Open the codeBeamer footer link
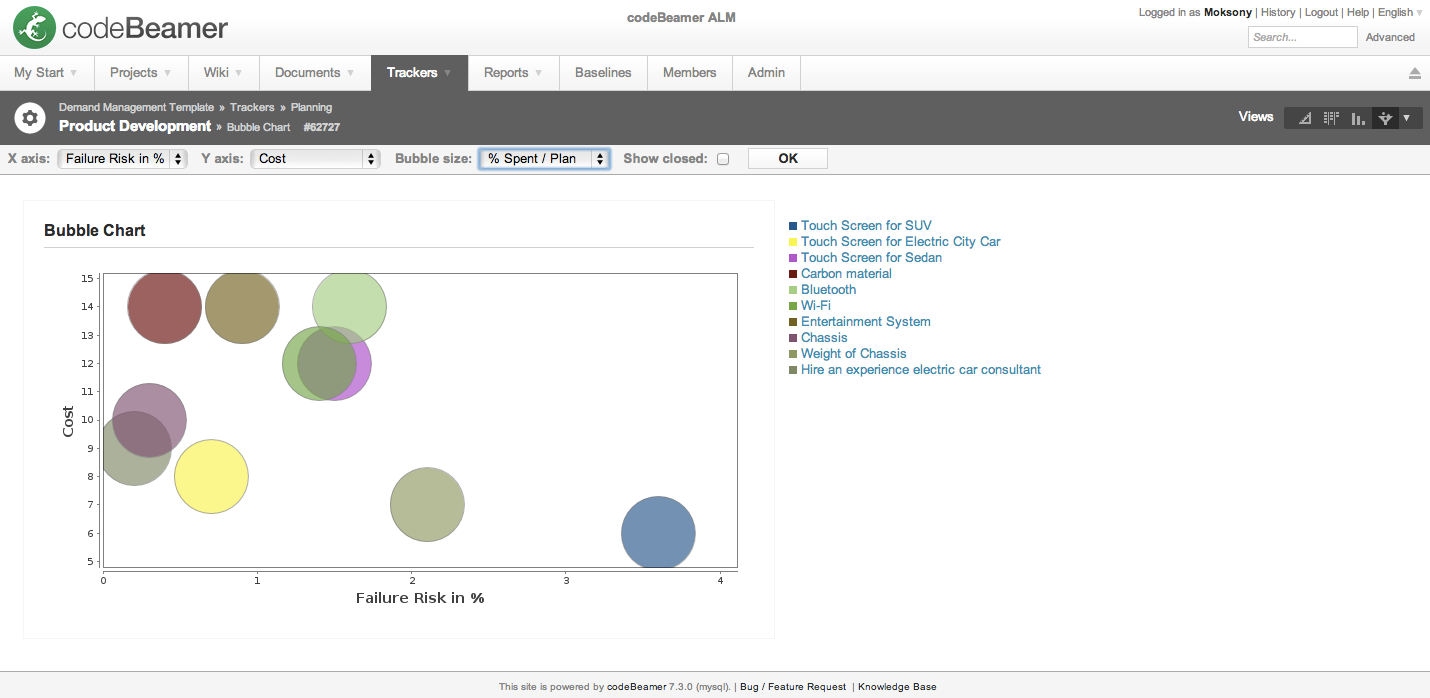The width and height of the screenshot is (1430, 698). coord(636,687)
